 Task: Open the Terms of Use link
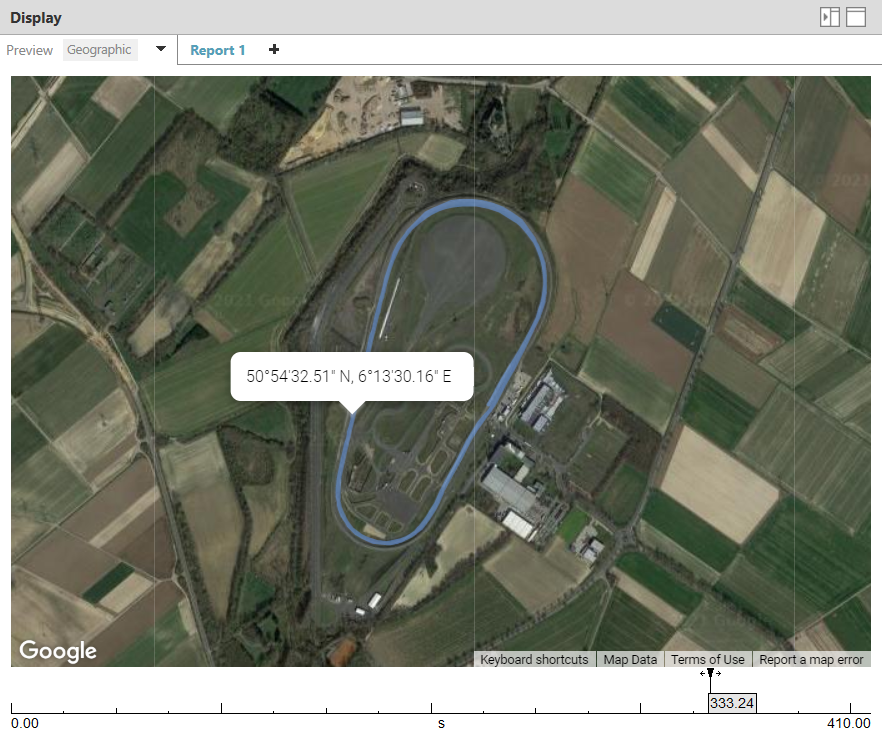pos(707,660)
